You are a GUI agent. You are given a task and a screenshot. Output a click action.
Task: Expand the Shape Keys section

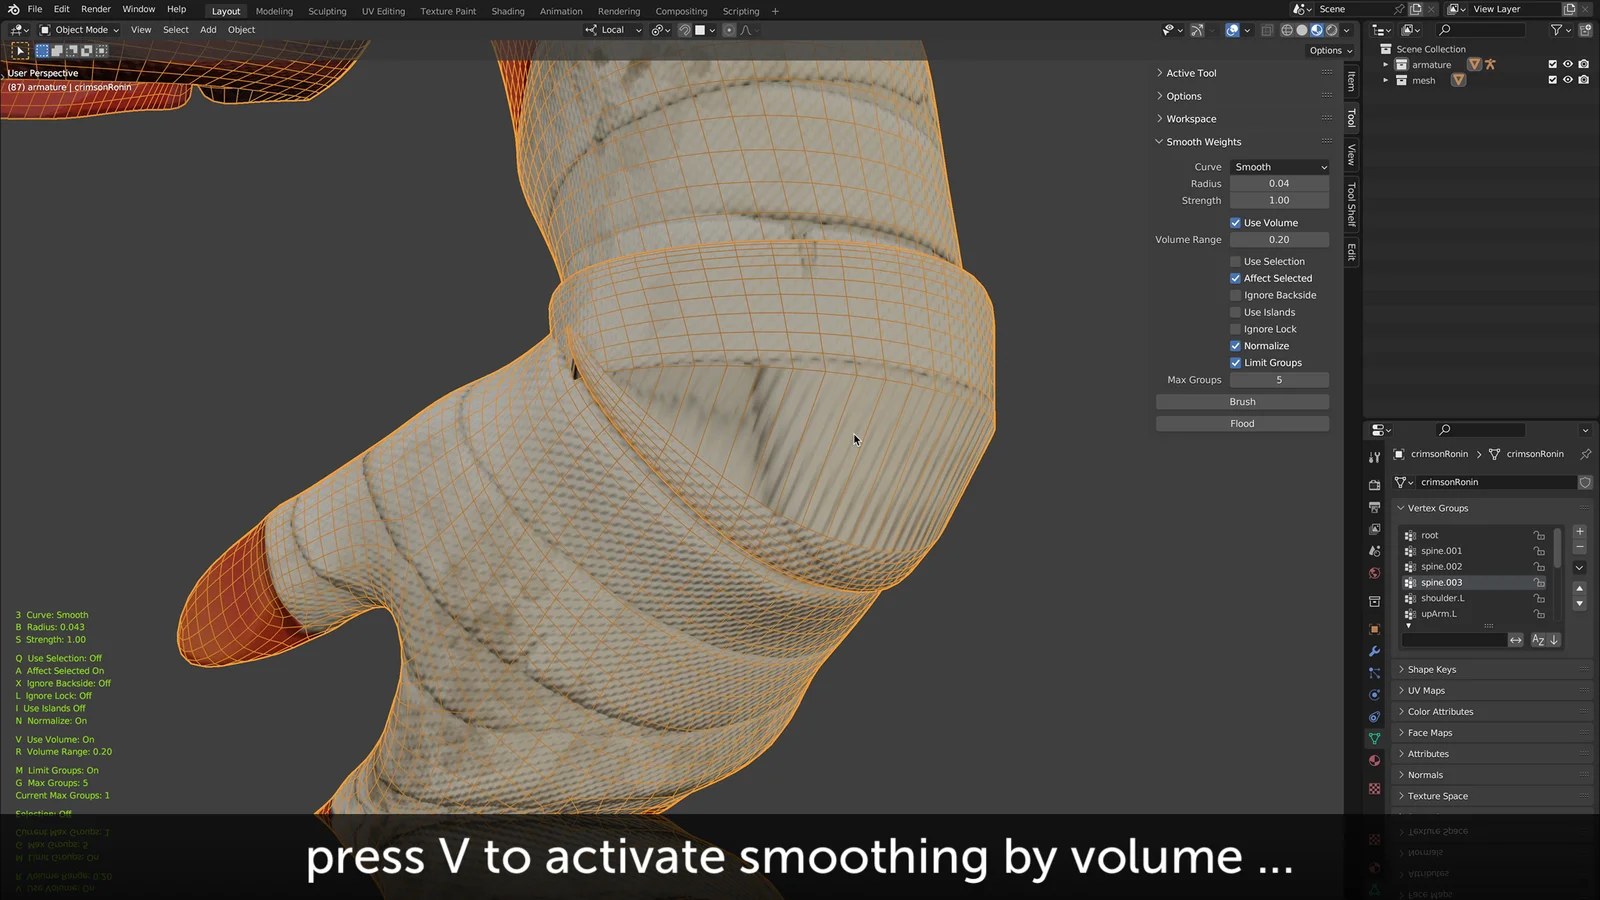pos(1432,669)
